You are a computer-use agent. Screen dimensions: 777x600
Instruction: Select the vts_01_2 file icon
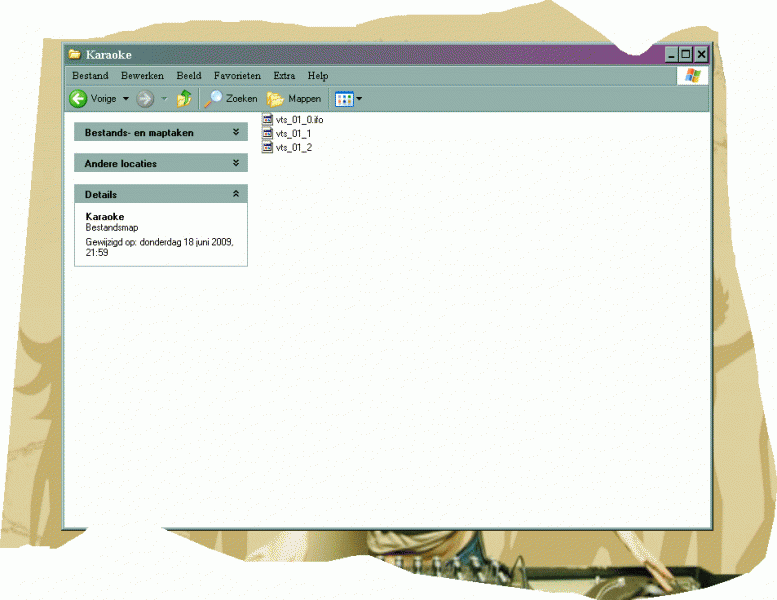[268, 147]
